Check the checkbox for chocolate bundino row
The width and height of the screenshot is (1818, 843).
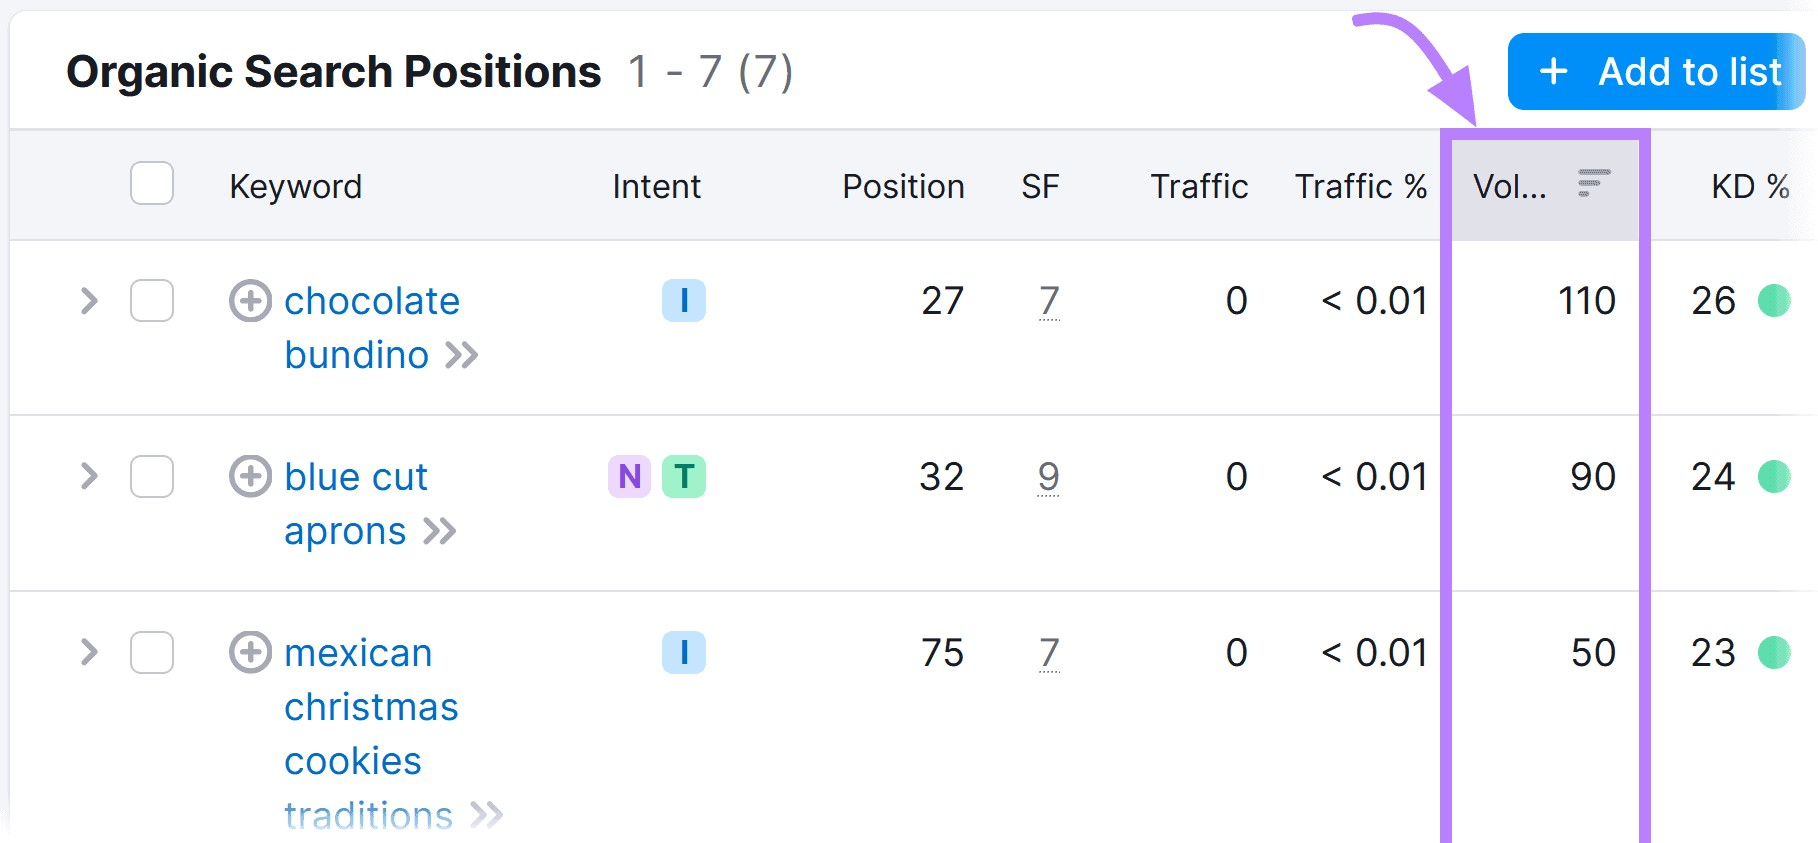151,301
